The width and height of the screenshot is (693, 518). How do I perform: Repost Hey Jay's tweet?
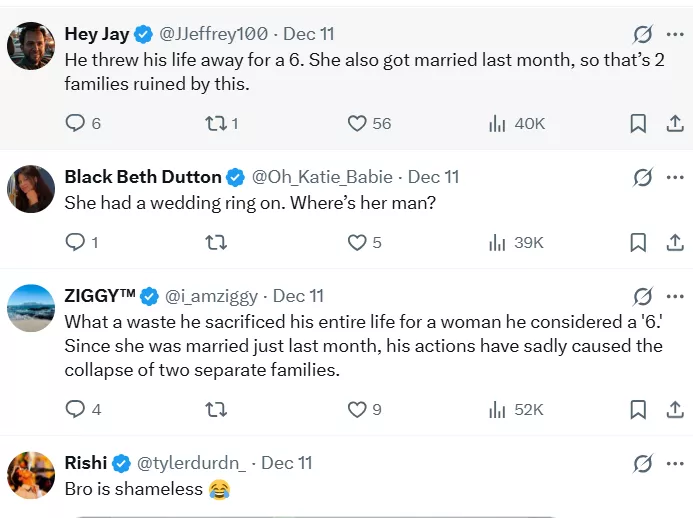[x=215, y=123]
